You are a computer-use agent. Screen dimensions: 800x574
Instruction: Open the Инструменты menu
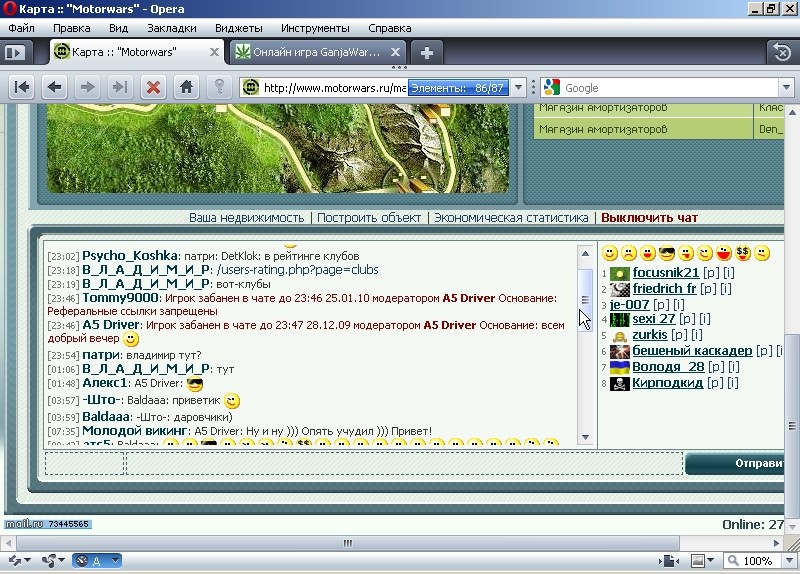(x=315, y=28)
